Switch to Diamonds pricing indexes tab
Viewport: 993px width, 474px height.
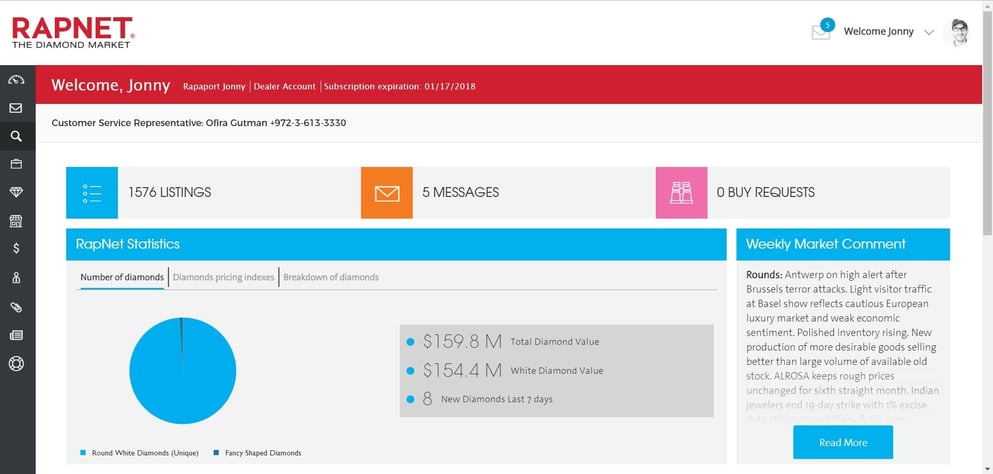point(224,277)
